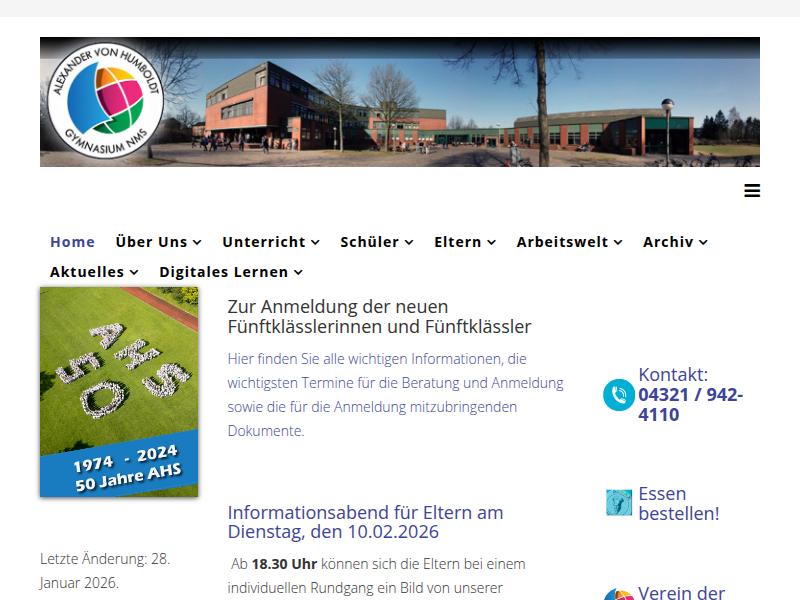The image size is (800, 600).
Task: Open the hamburger menu icon
Action: pos(752,191)
